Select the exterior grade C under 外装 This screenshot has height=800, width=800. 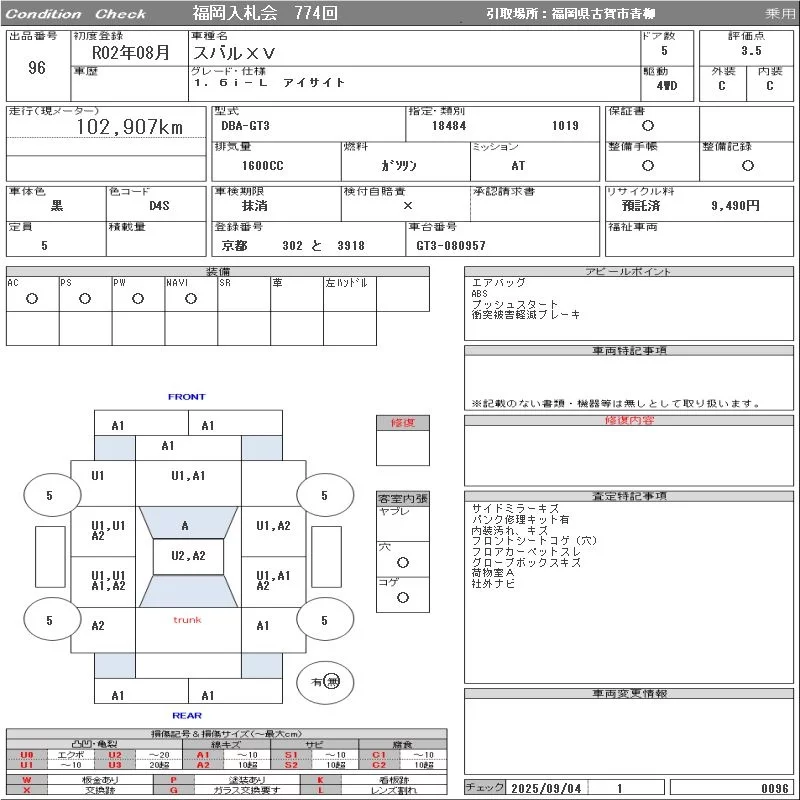click(721, 86)
